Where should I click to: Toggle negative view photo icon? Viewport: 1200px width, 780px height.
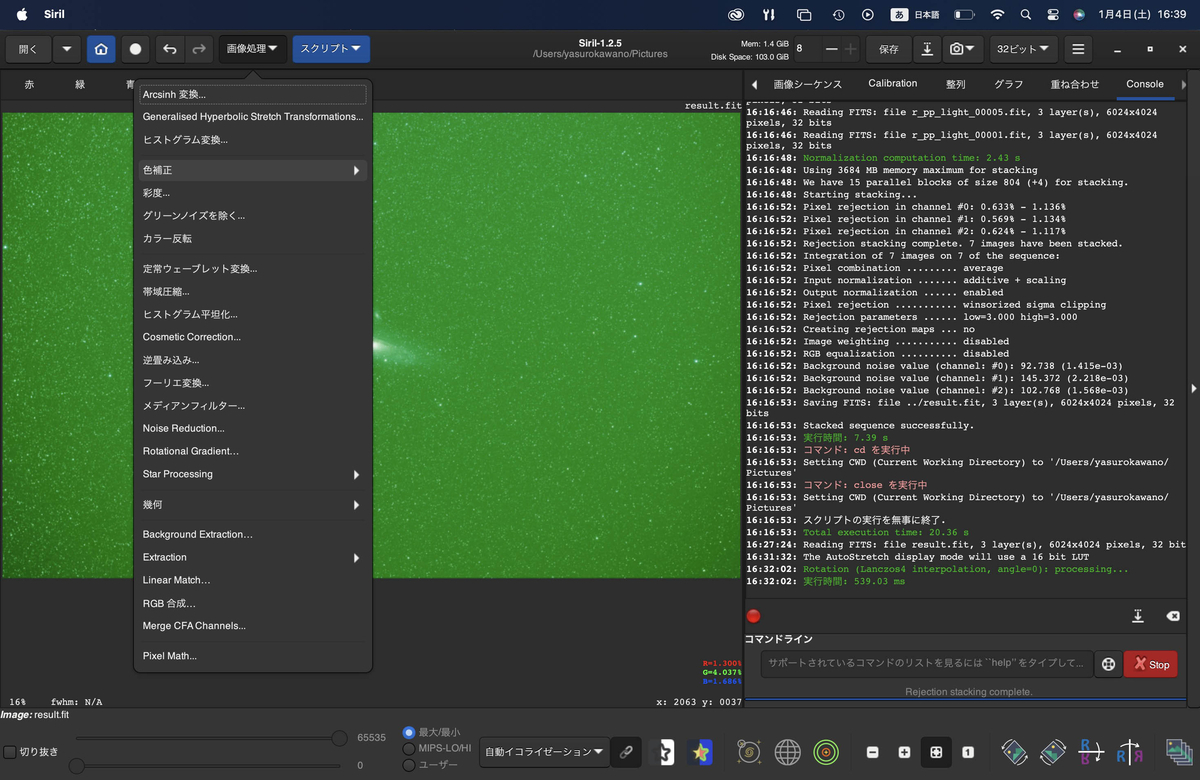click(x=661, y=752)
